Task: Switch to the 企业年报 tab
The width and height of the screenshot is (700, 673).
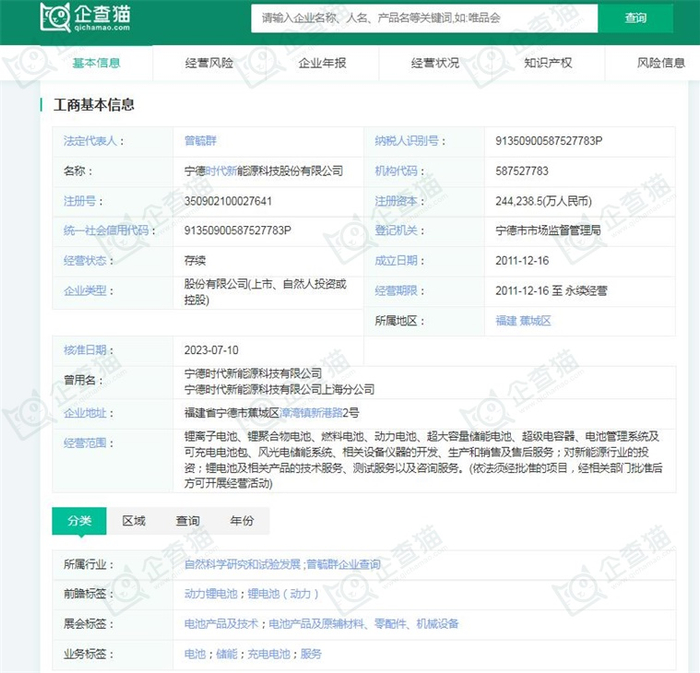Action: pos(322,63)
